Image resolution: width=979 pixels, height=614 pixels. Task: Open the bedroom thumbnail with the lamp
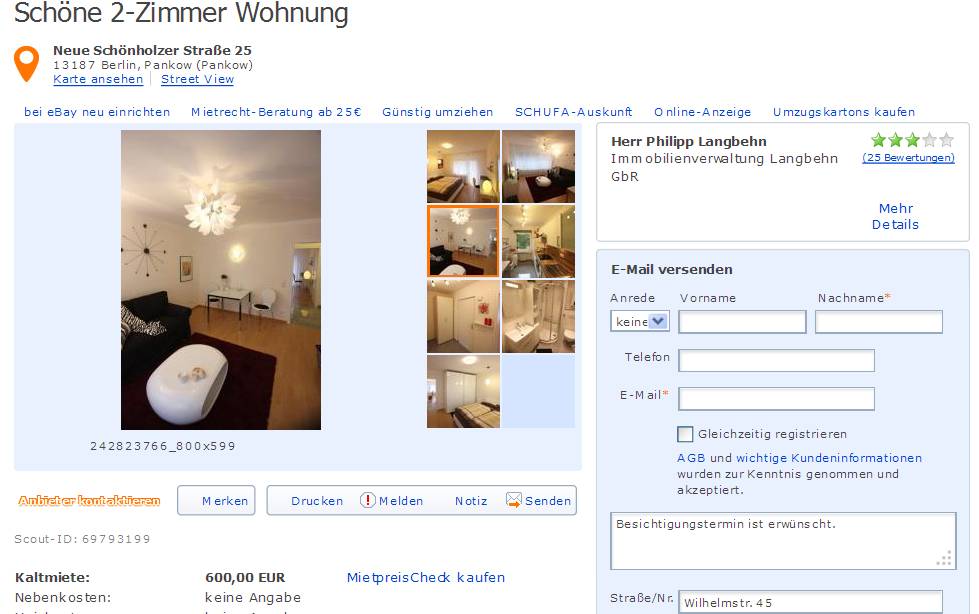point(463,166)
